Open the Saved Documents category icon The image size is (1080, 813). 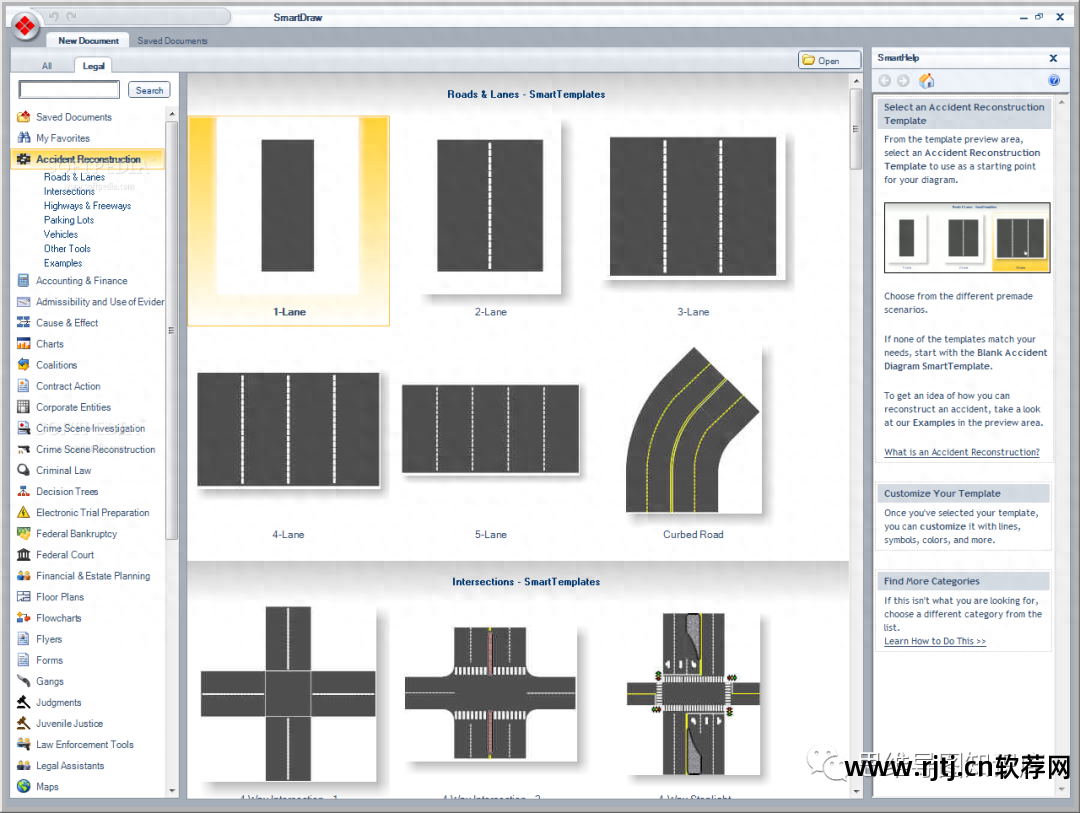click(23, 116)
